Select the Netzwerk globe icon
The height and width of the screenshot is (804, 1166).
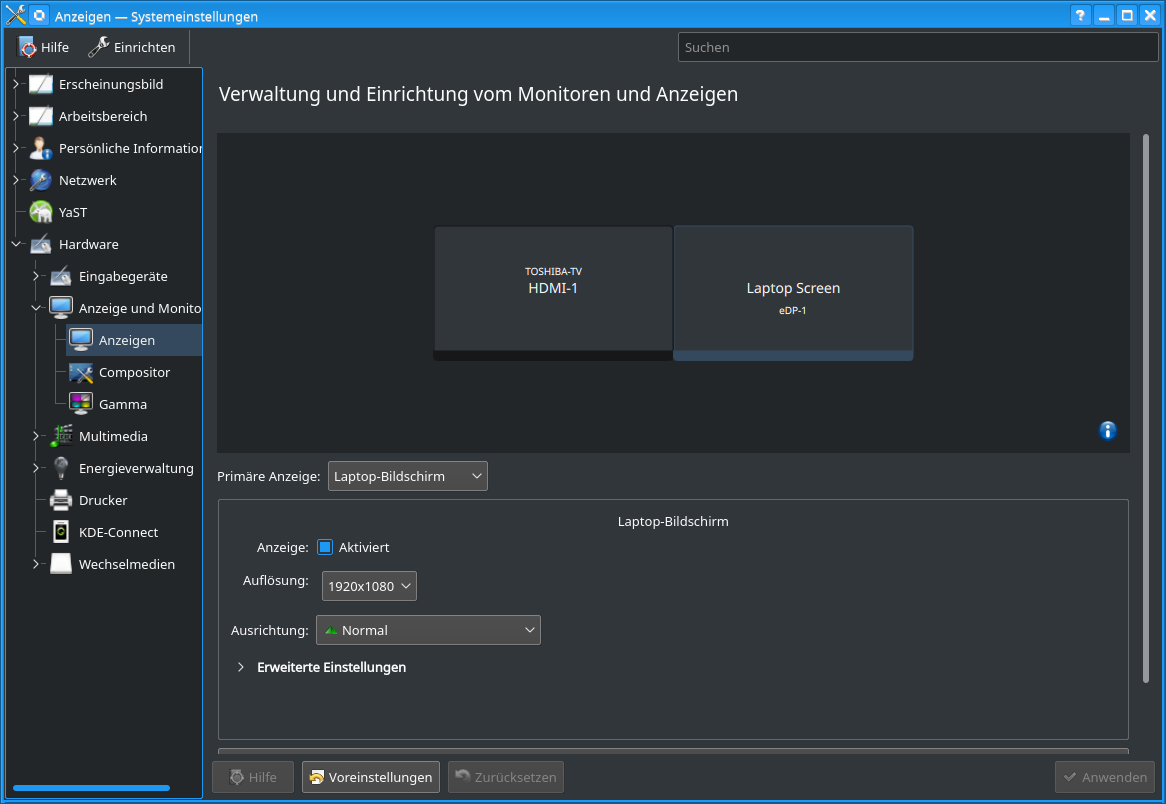41,180
